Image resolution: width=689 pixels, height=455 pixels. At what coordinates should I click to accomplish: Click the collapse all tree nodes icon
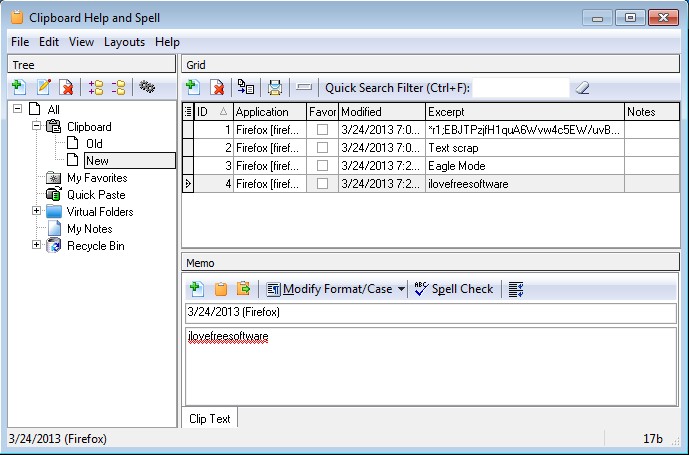pyautogui.click(x=119, y=88)
